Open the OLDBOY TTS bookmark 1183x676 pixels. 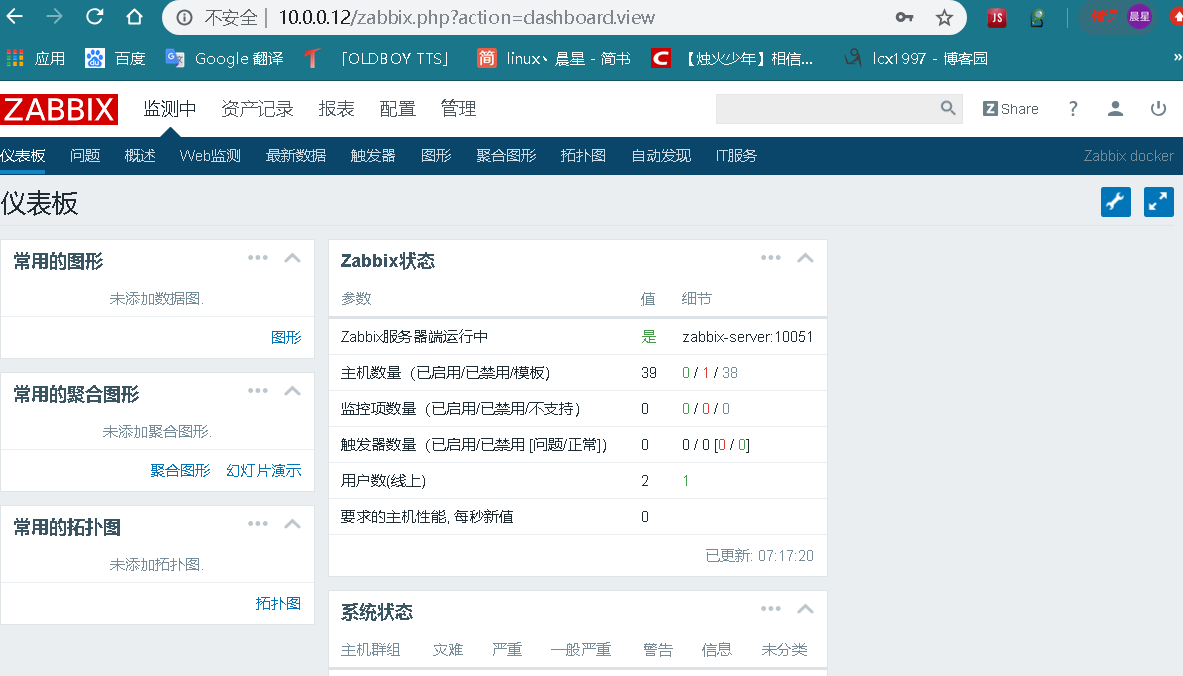(x=376, y=58)
